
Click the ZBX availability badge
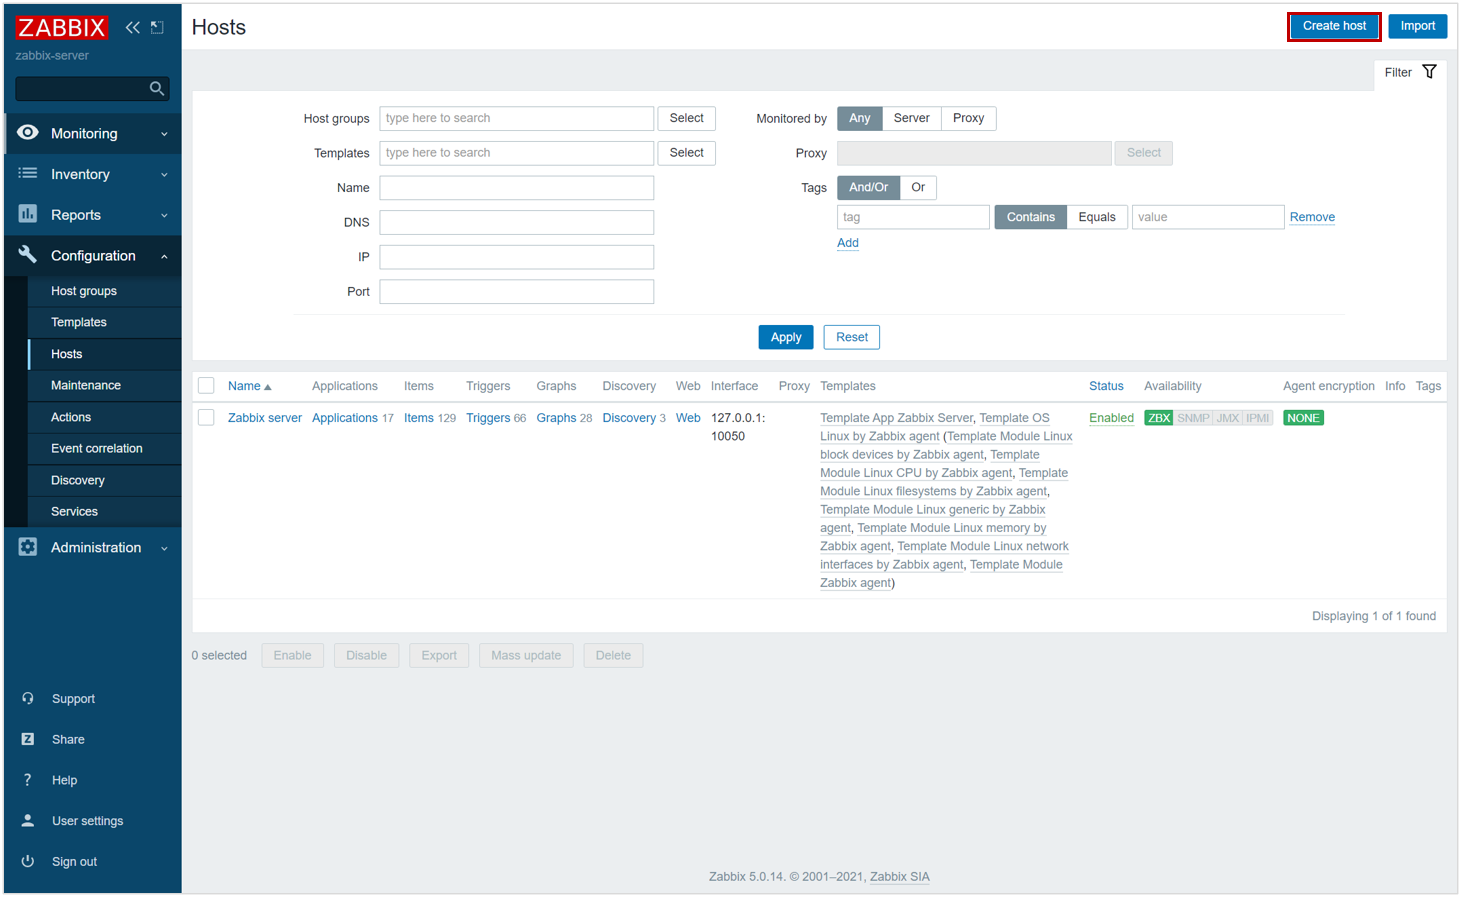click(1159, 418)
